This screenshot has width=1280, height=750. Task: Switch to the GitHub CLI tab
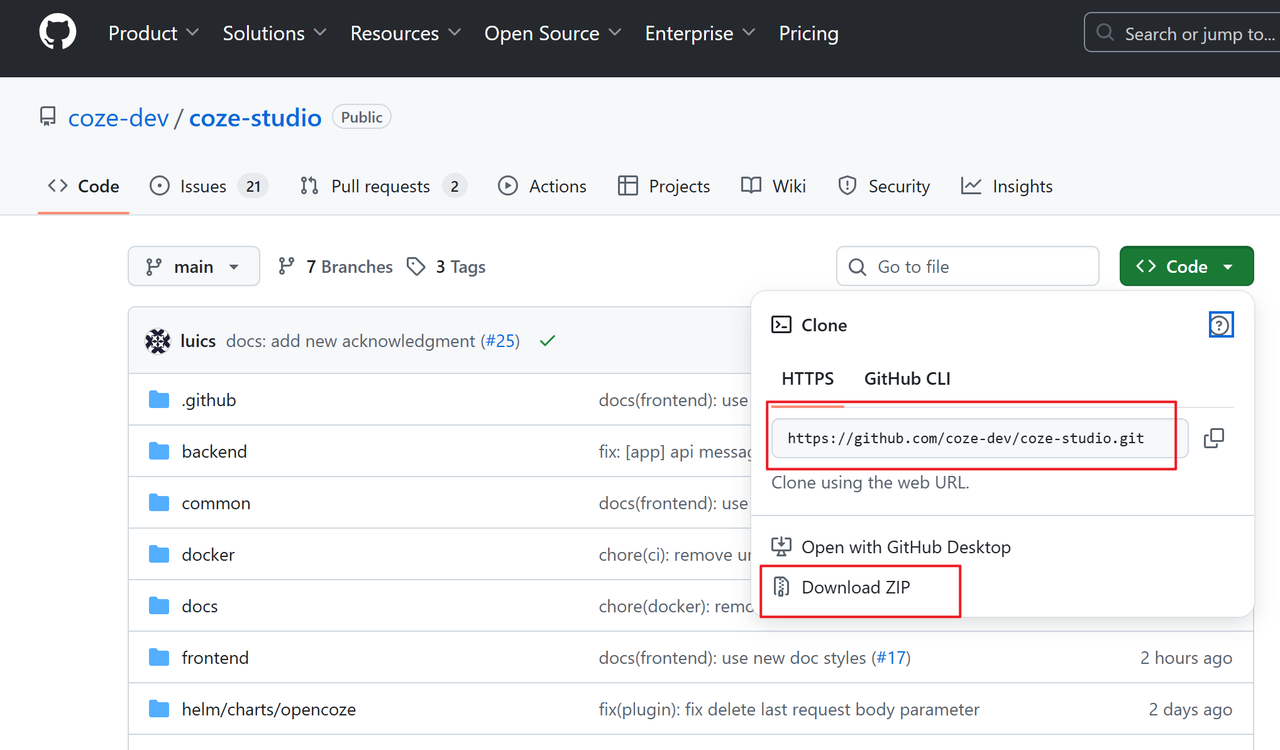907,378
